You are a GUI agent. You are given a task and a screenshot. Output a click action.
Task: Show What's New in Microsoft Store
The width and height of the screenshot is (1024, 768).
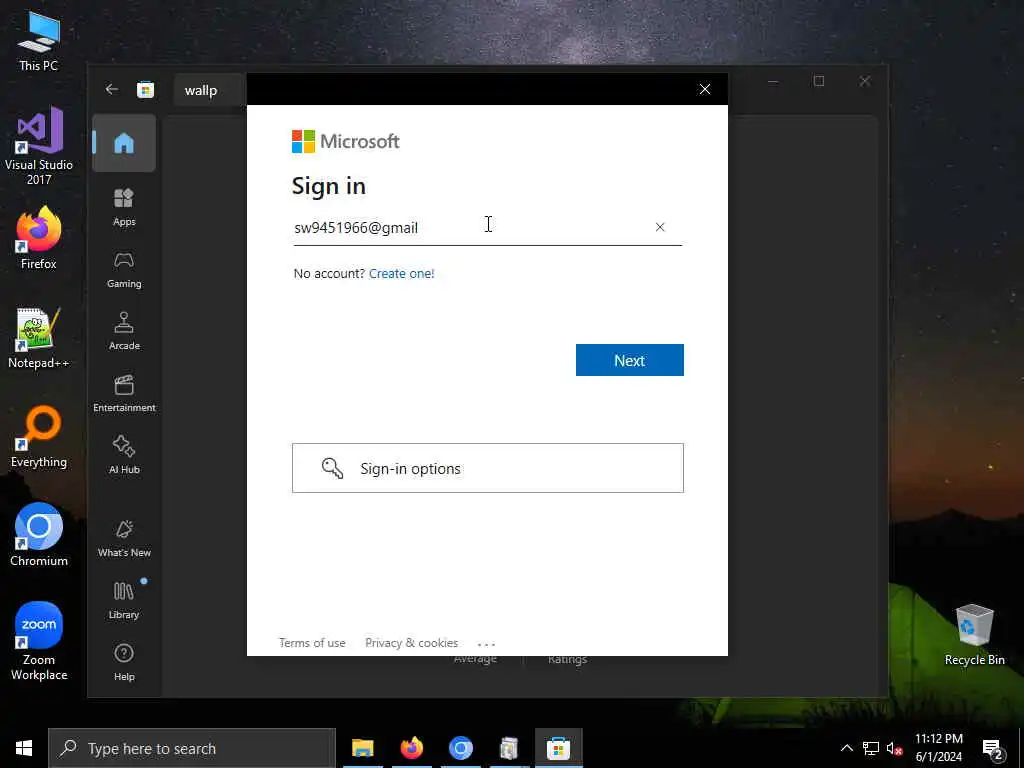pos(124,539)
